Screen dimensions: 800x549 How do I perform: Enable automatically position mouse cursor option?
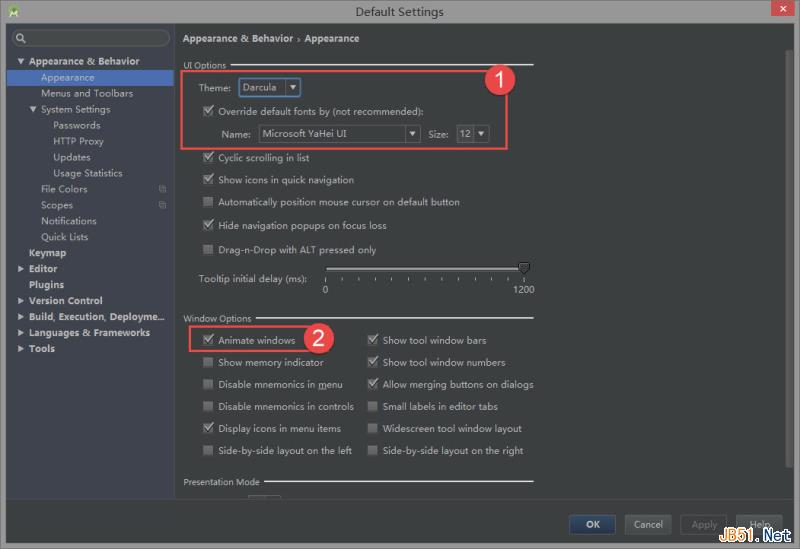click(x=208, y=202)
